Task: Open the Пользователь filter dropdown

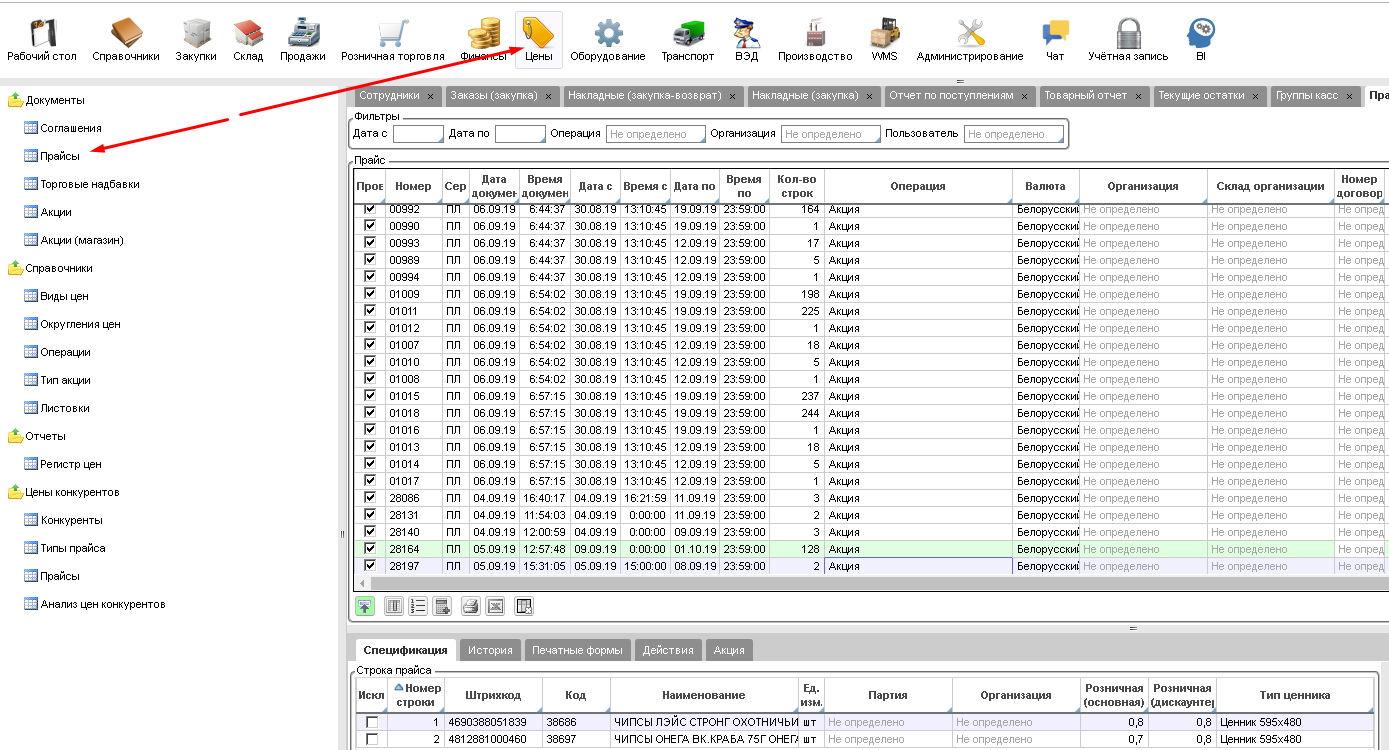Action: (1013, 134)
